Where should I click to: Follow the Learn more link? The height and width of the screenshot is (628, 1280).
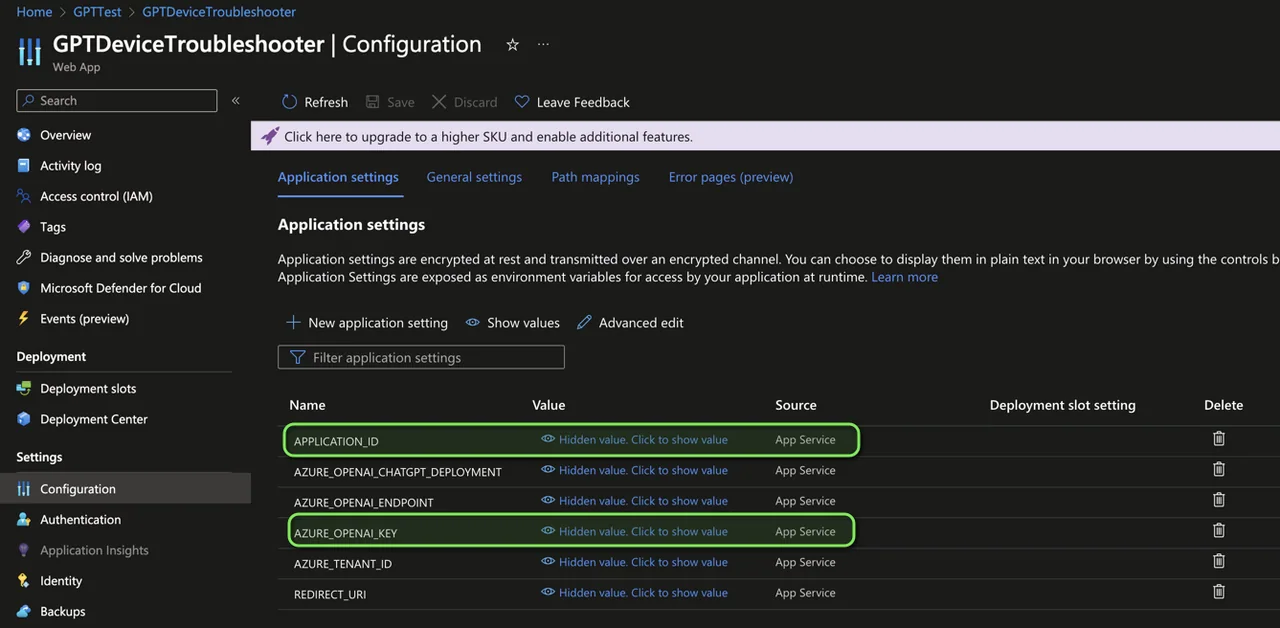[904, 277]
